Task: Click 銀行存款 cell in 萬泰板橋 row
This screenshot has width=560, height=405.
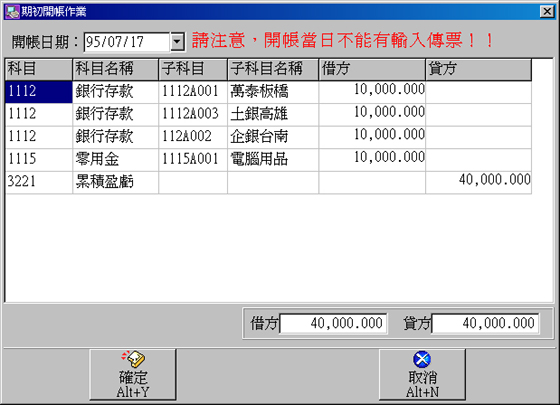Action: [x=115, y=92]
